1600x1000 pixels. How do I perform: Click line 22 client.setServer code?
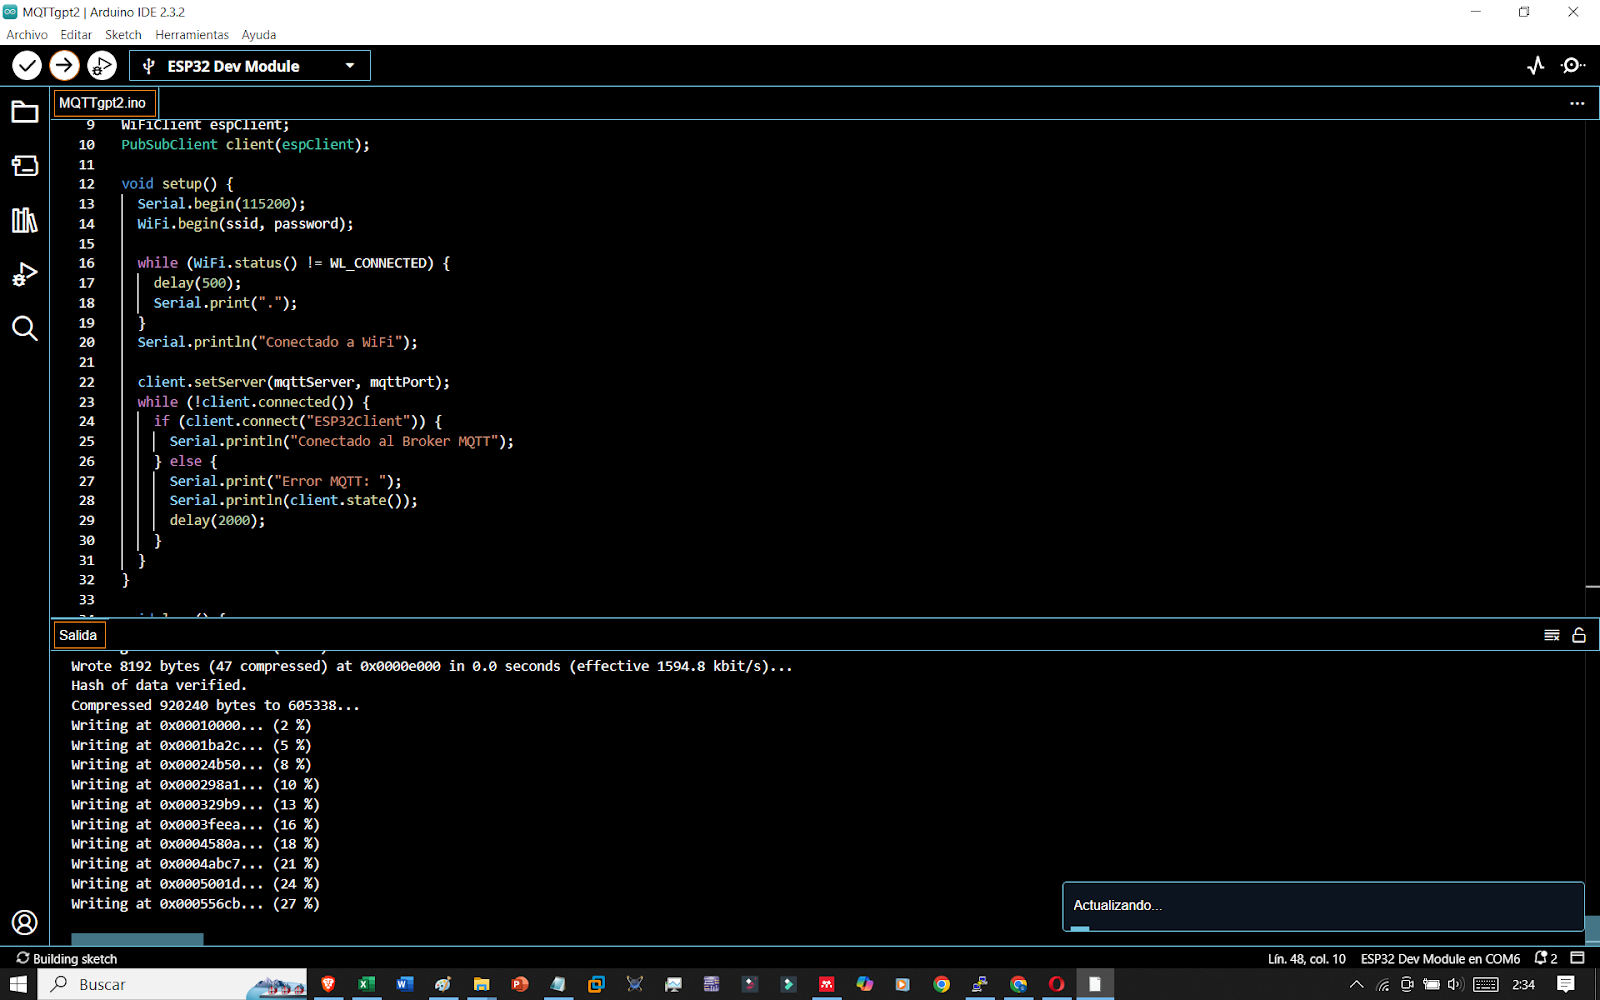coord(294,382)
